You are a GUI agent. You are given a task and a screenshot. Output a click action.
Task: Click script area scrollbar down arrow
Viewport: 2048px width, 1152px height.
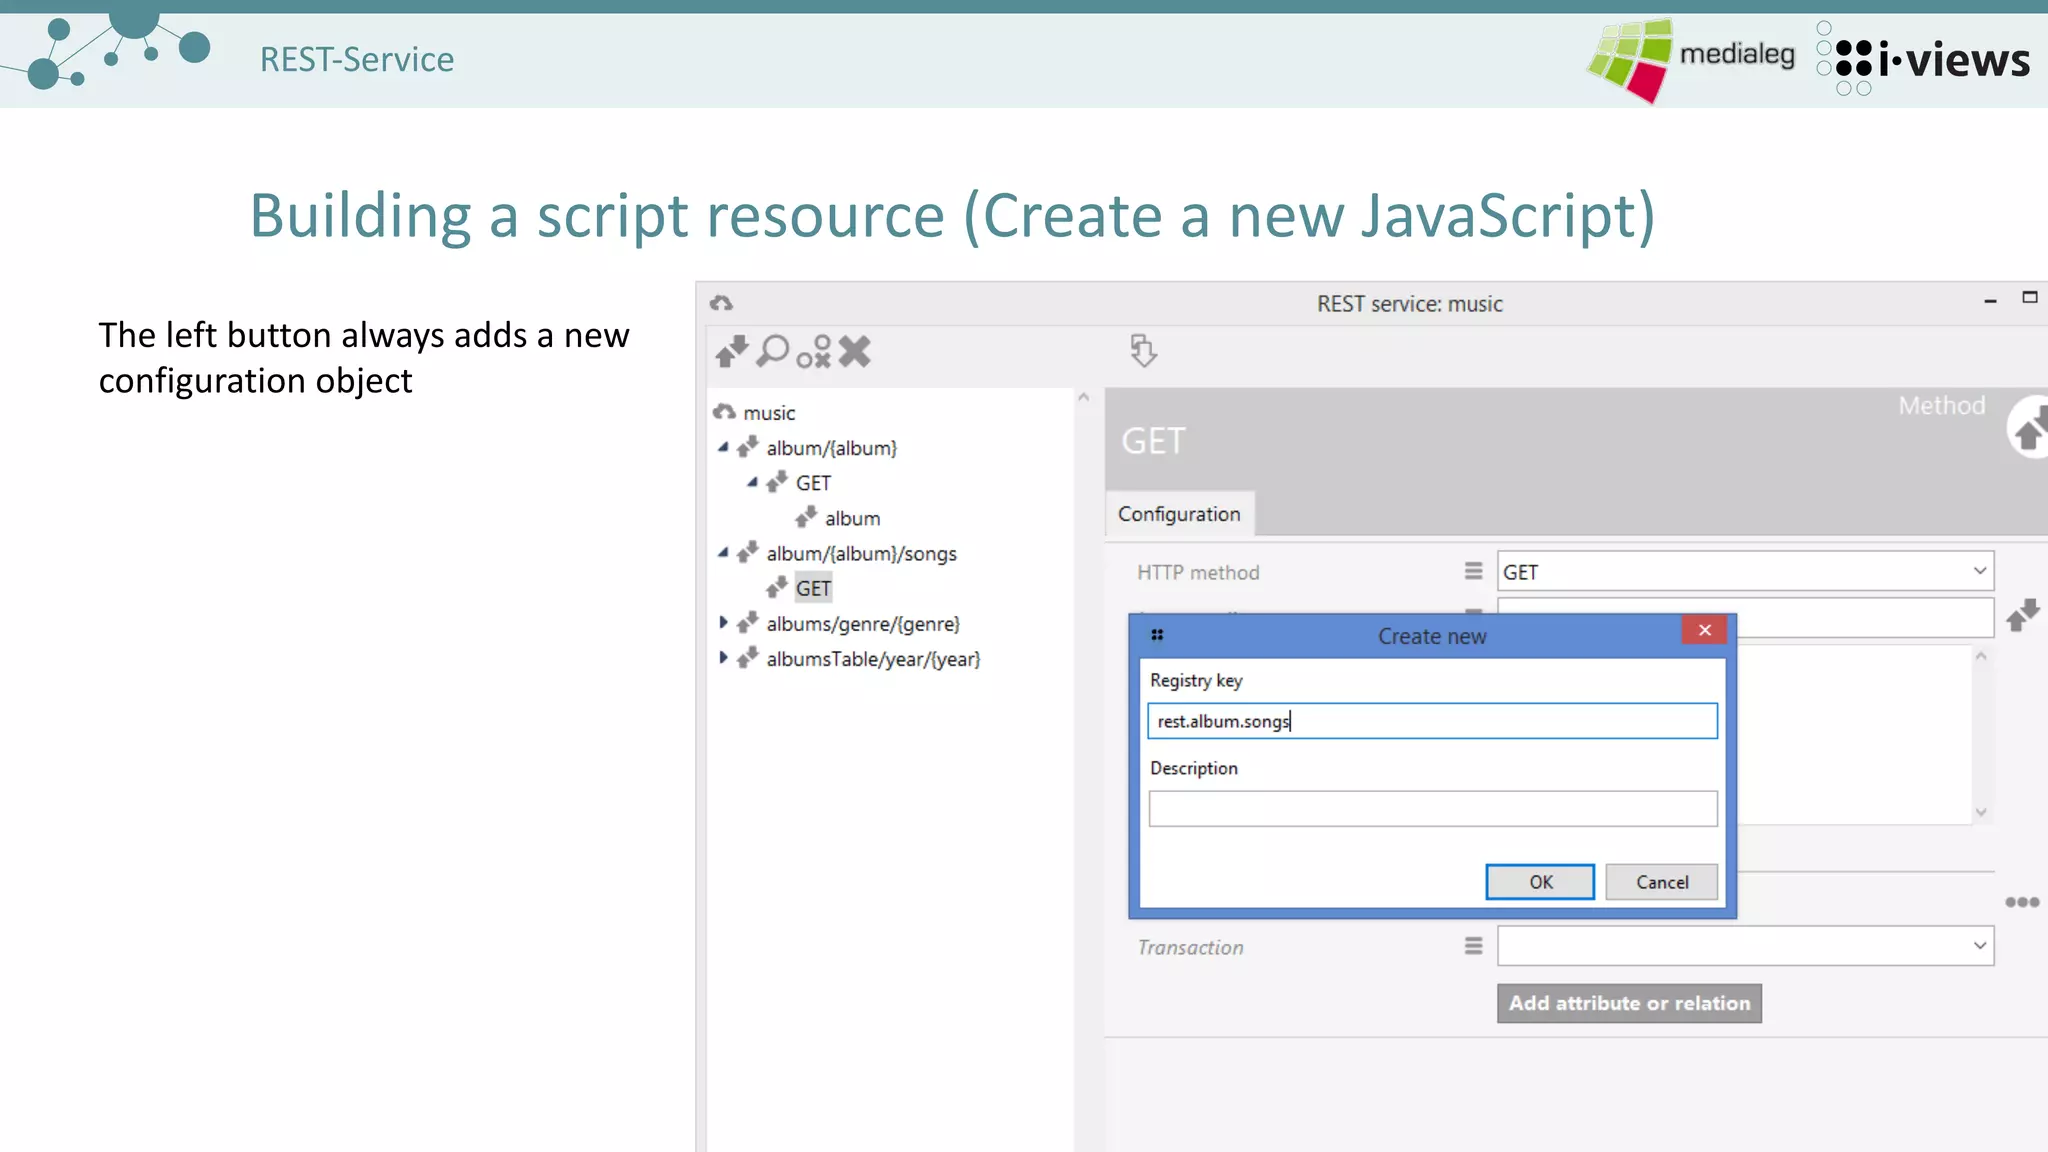(x=1980, y=812)
